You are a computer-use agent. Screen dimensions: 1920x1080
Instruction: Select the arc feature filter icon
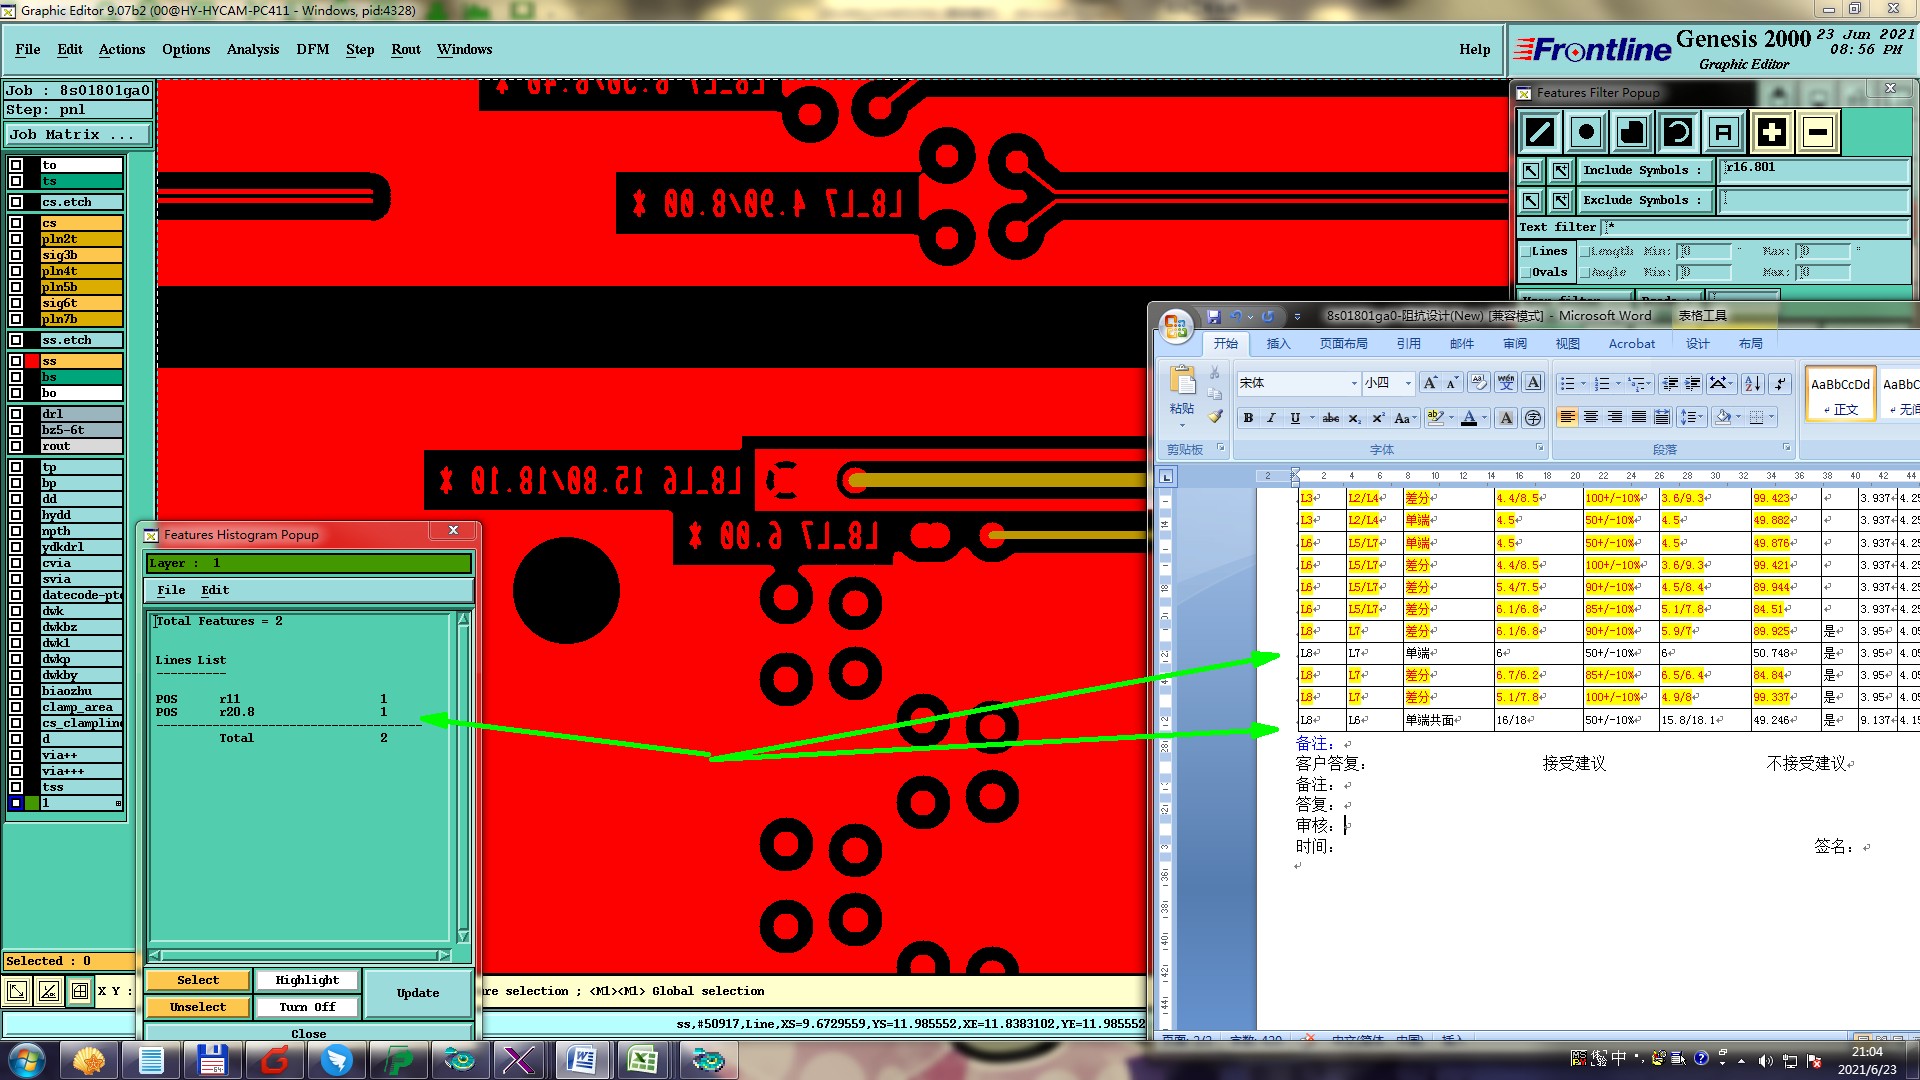pyautogui.click(x=1678, y=132)
